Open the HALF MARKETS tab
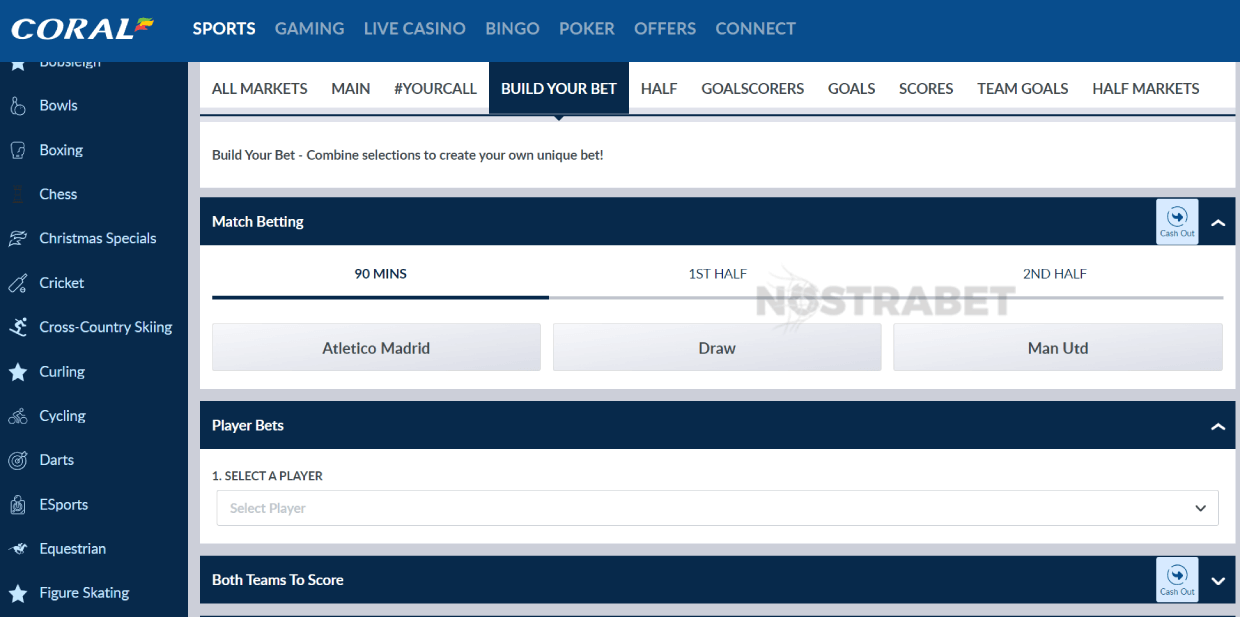The width and height of the screenshot is (1240, 617). pyautogui.click(x=1146, y=88)
